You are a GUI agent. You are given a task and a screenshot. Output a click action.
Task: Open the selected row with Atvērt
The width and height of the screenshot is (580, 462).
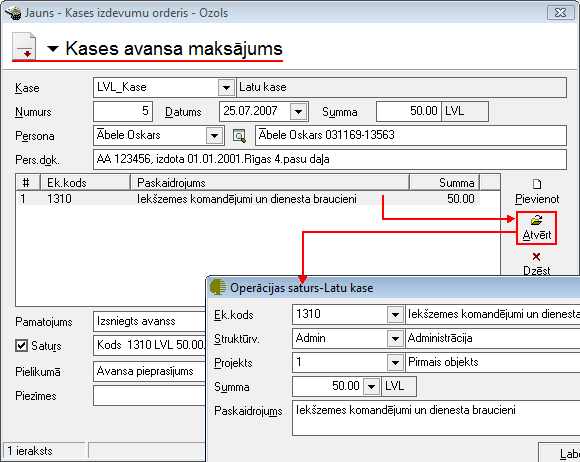tap(536, 228)
